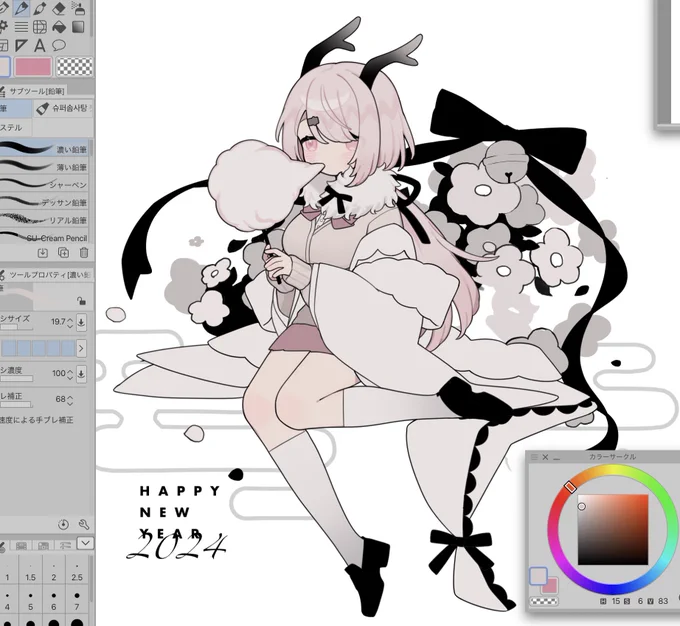Click the duplicate sub tool icon
Screen dimensions: 680x626
coord(63,252)
